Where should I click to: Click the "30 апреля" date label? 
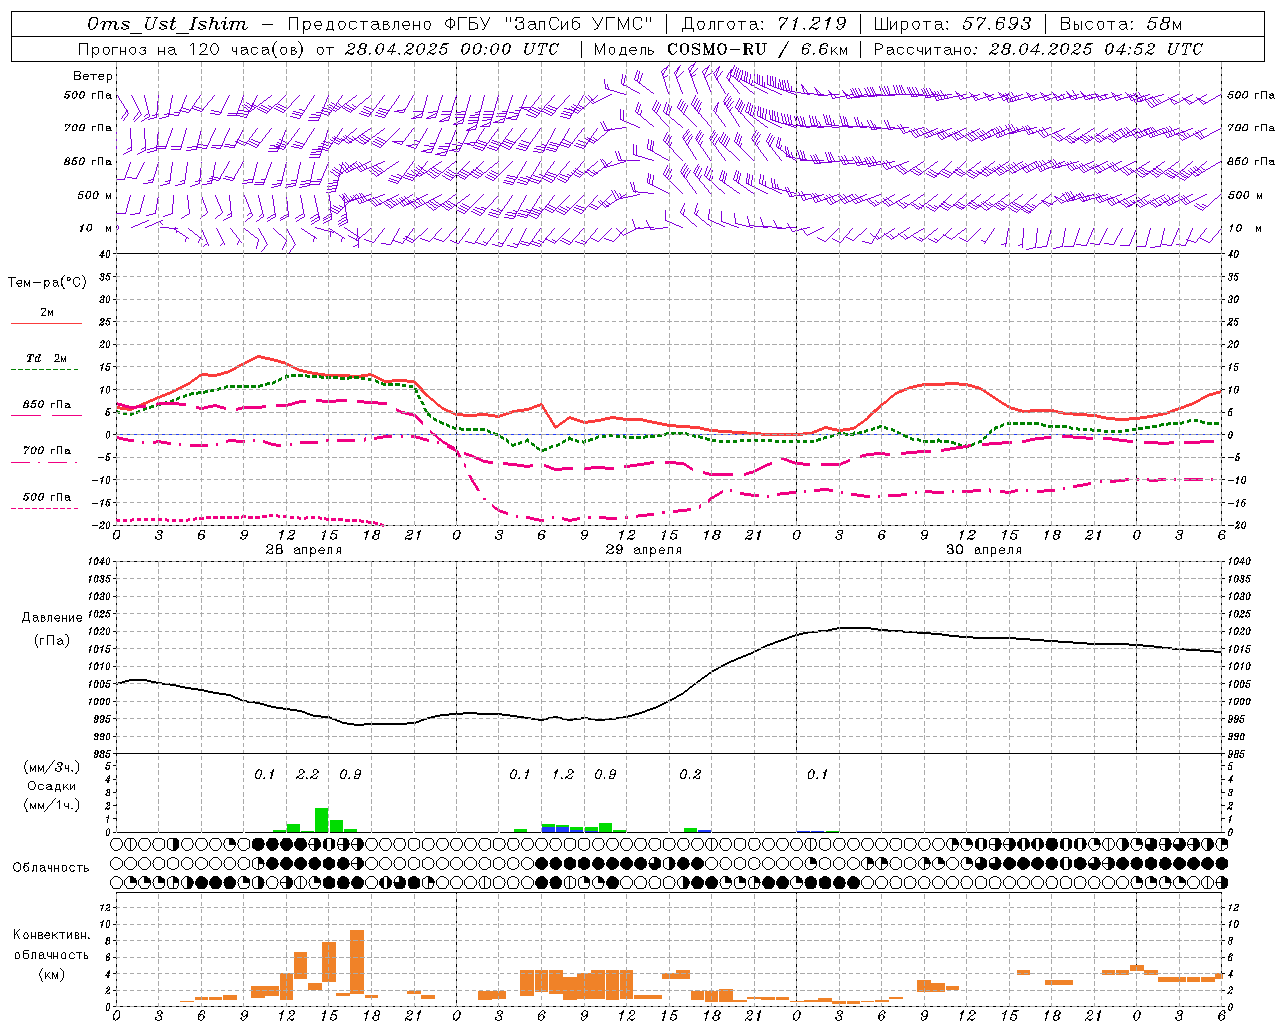983,550
